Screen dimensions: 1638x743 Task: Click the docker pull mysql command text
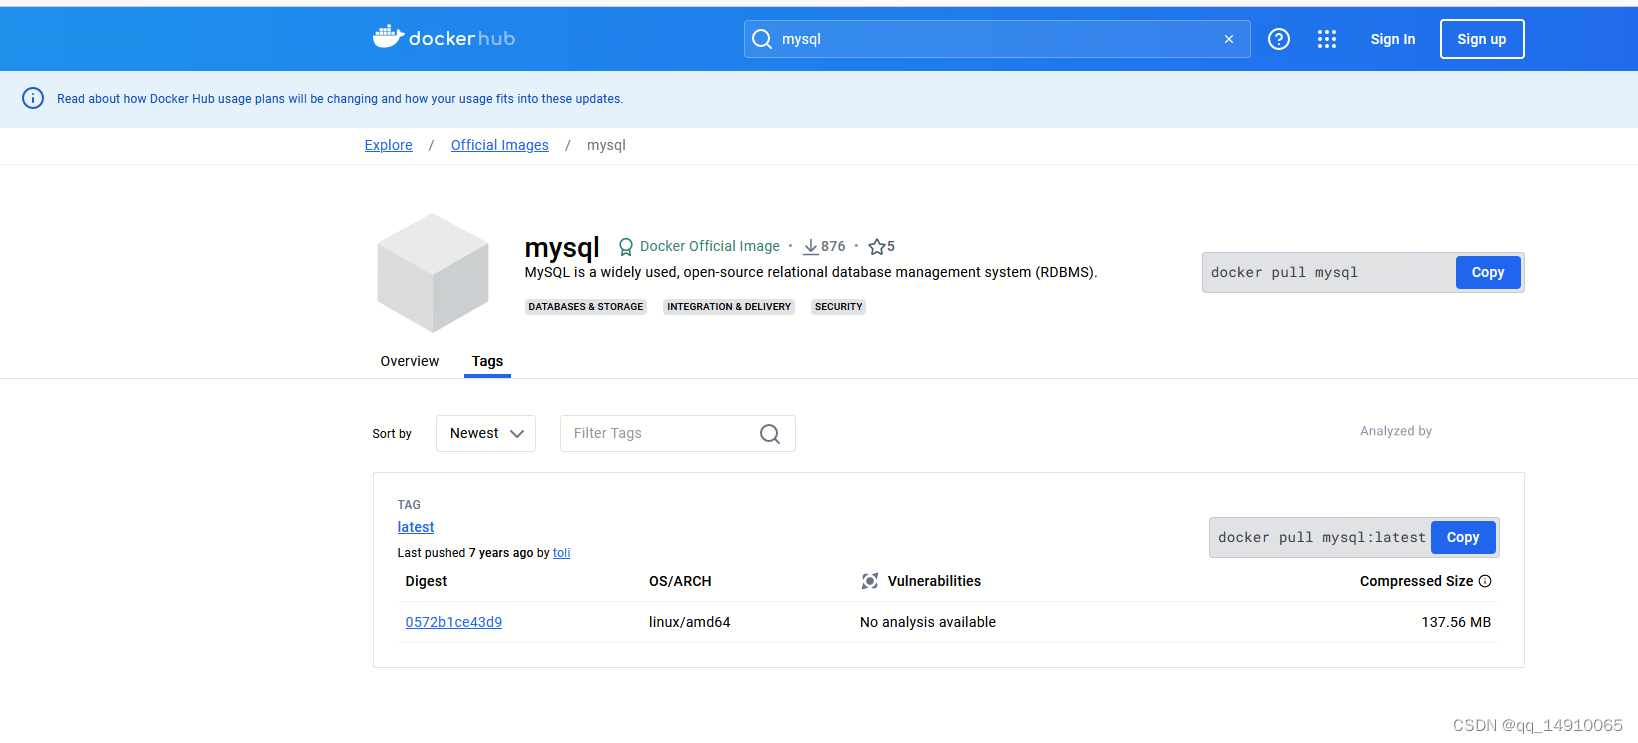(1284, 272)
